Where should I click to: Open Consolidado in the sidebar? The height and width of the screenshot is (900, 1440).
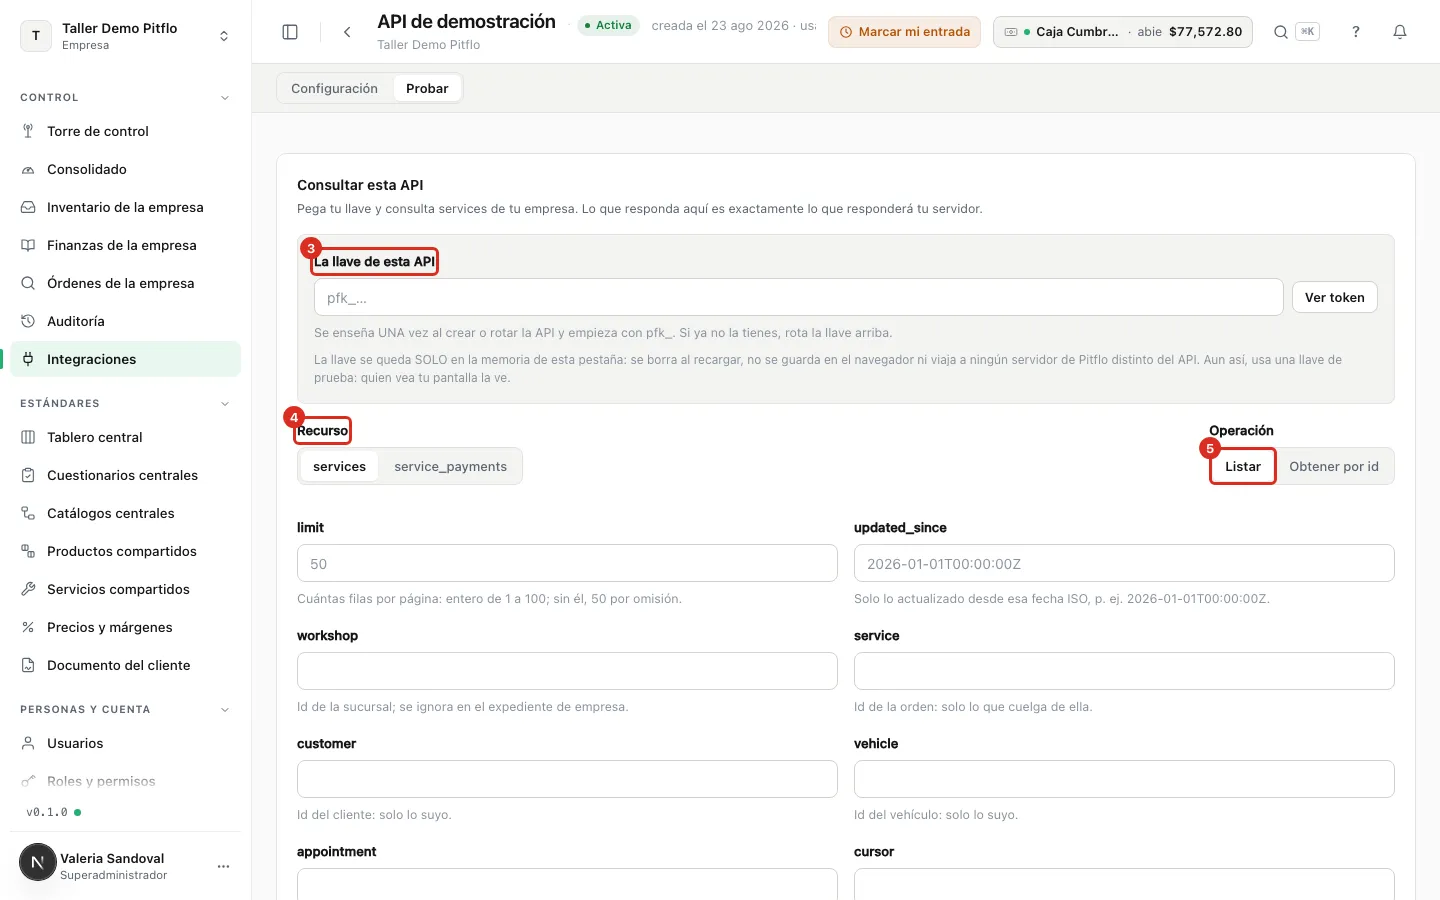125,169
